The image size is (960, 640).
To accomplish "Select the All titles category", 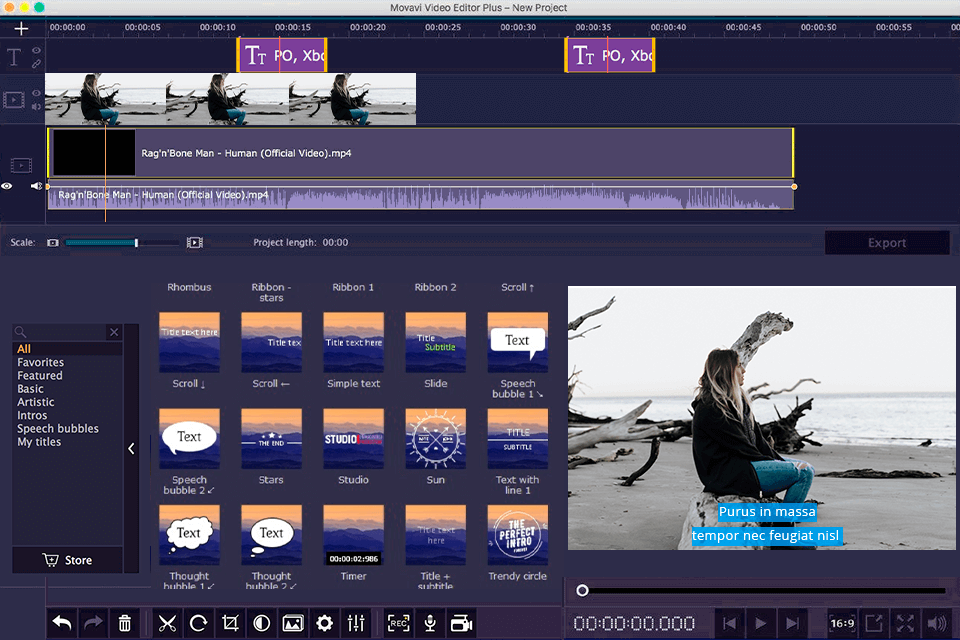I will point(24,348).
